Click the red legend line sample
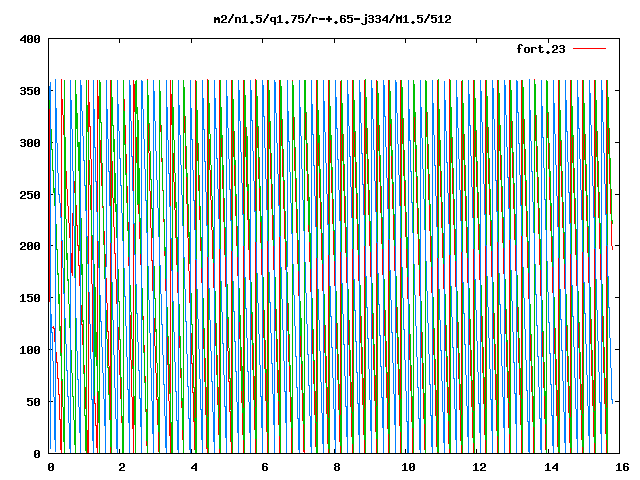The image size is (640, 480). [x=589, y=49]
